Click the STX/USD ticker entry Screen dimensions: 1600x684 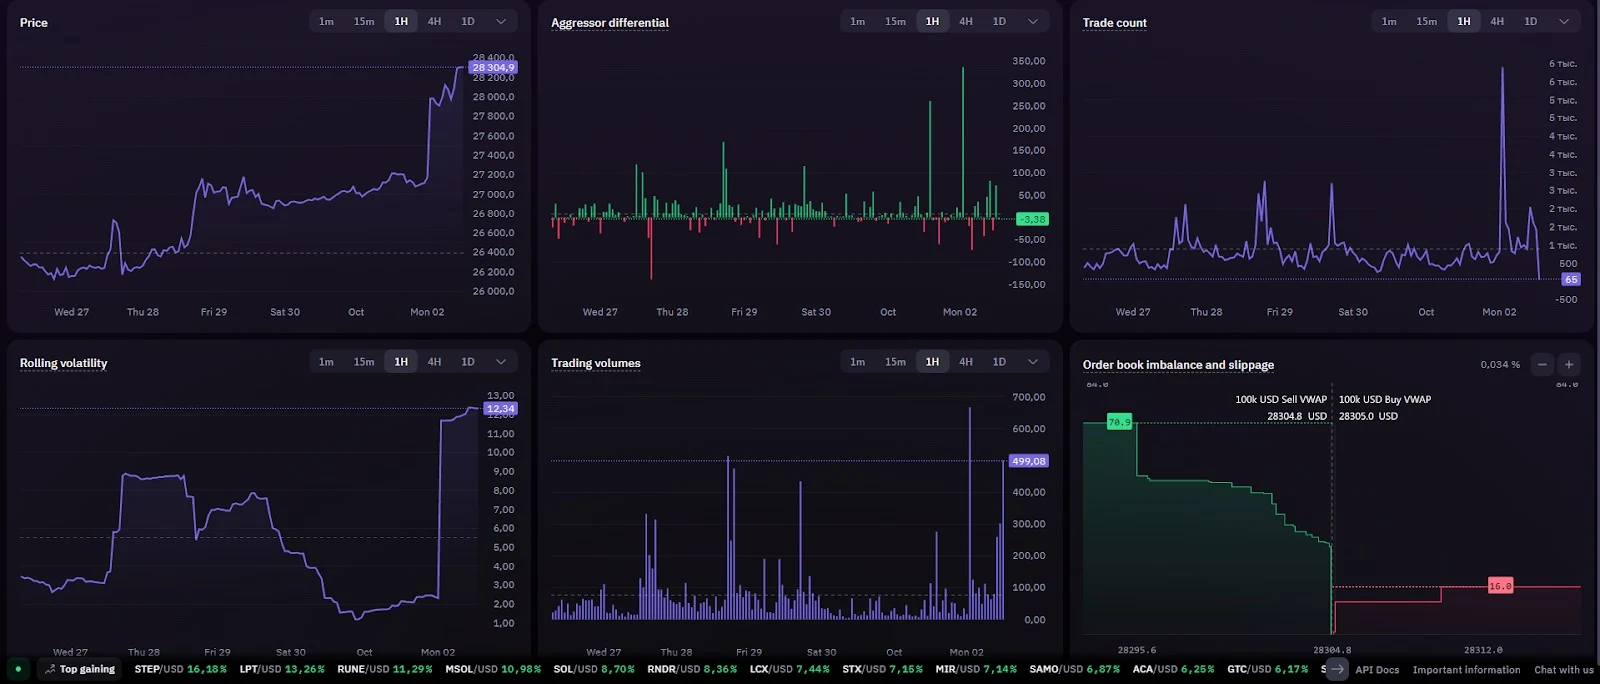[x=883, y=669]
